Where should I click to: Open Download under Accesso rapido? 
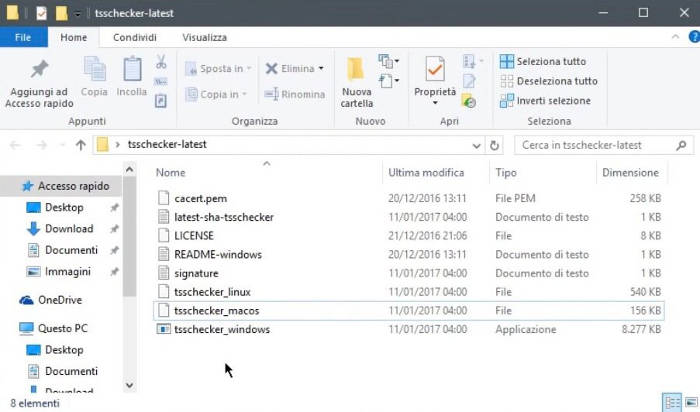click(69, 229)
